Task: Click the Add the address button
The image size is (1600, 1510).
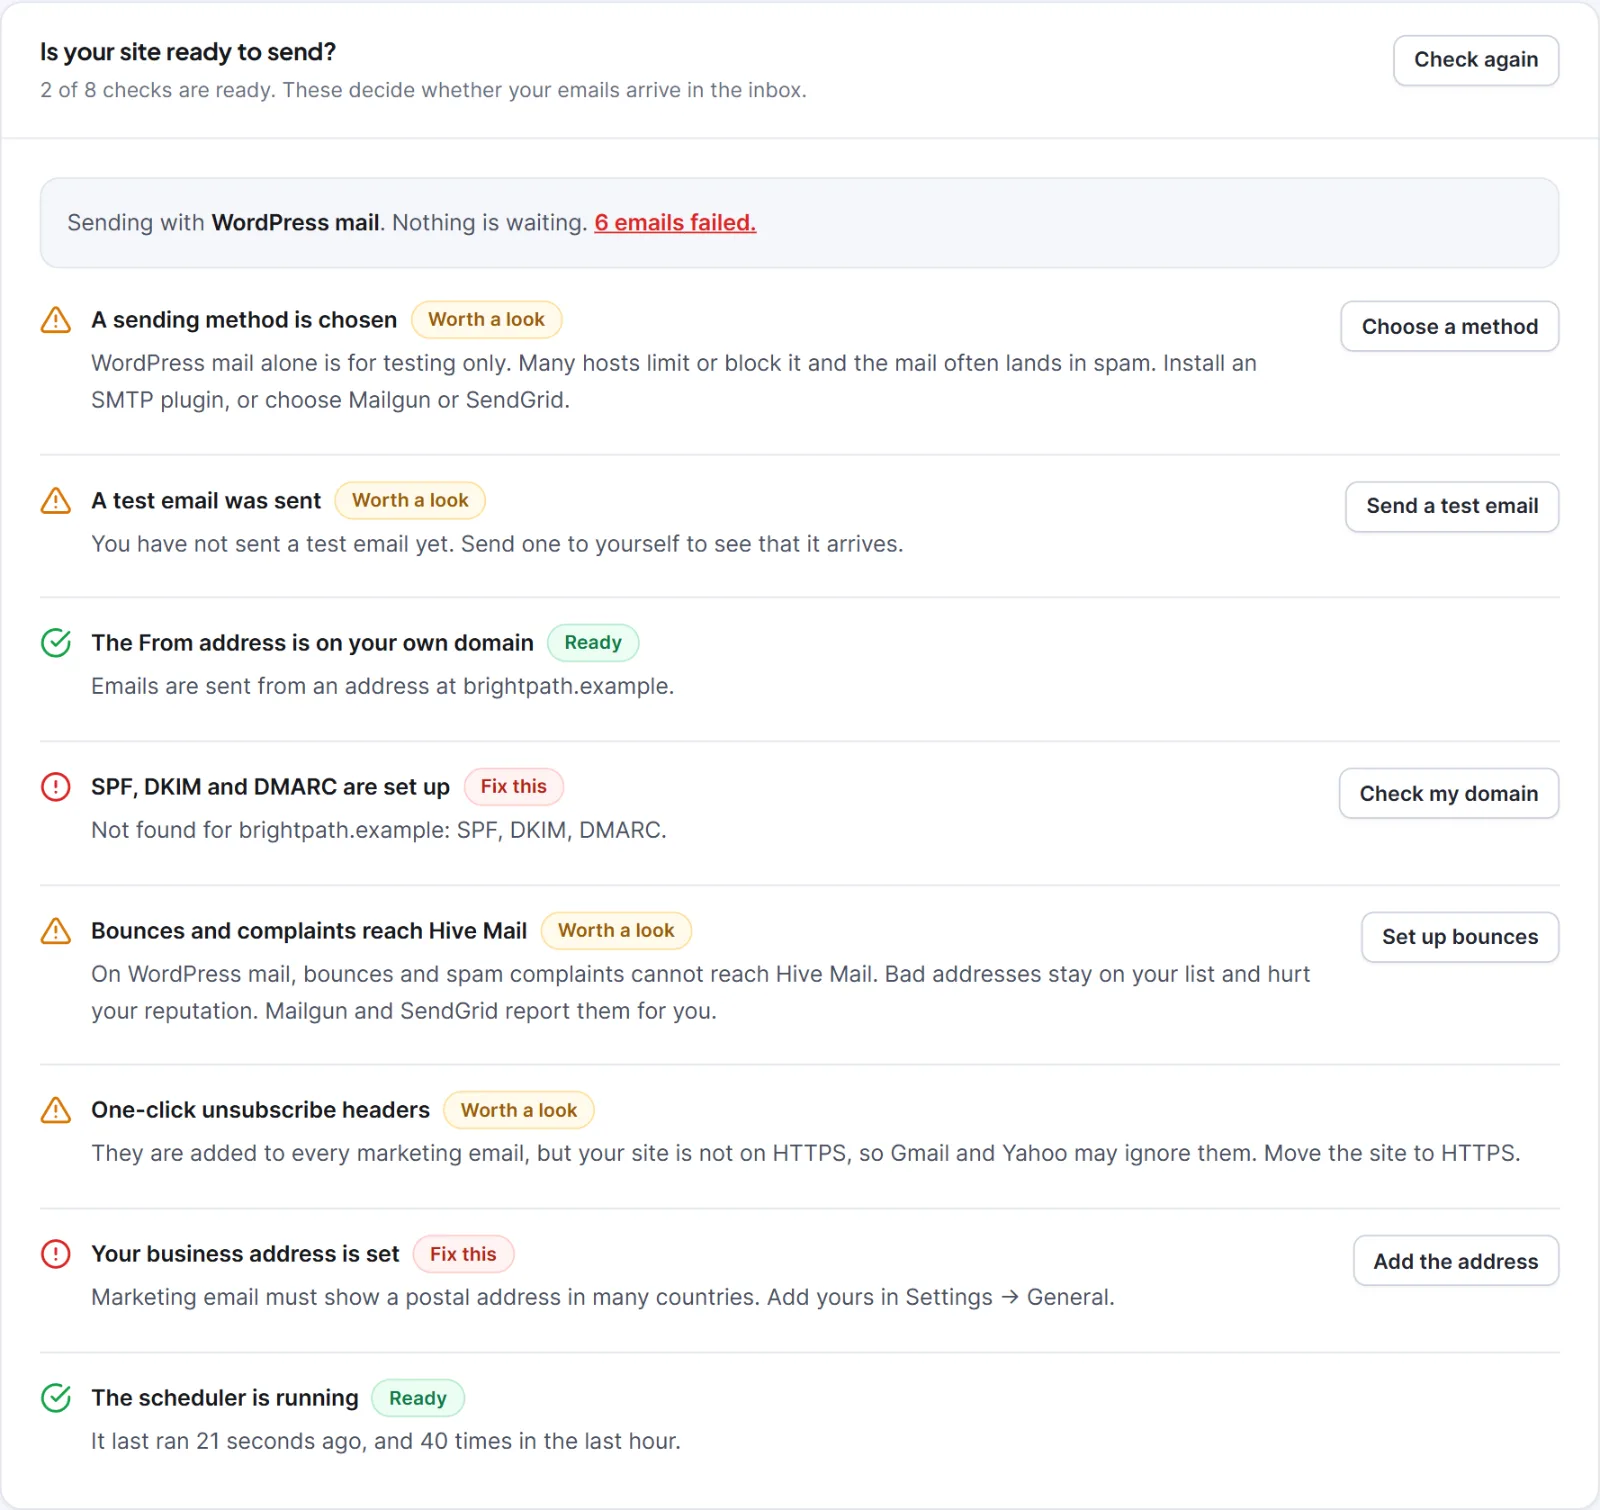Action: 1455,1261
